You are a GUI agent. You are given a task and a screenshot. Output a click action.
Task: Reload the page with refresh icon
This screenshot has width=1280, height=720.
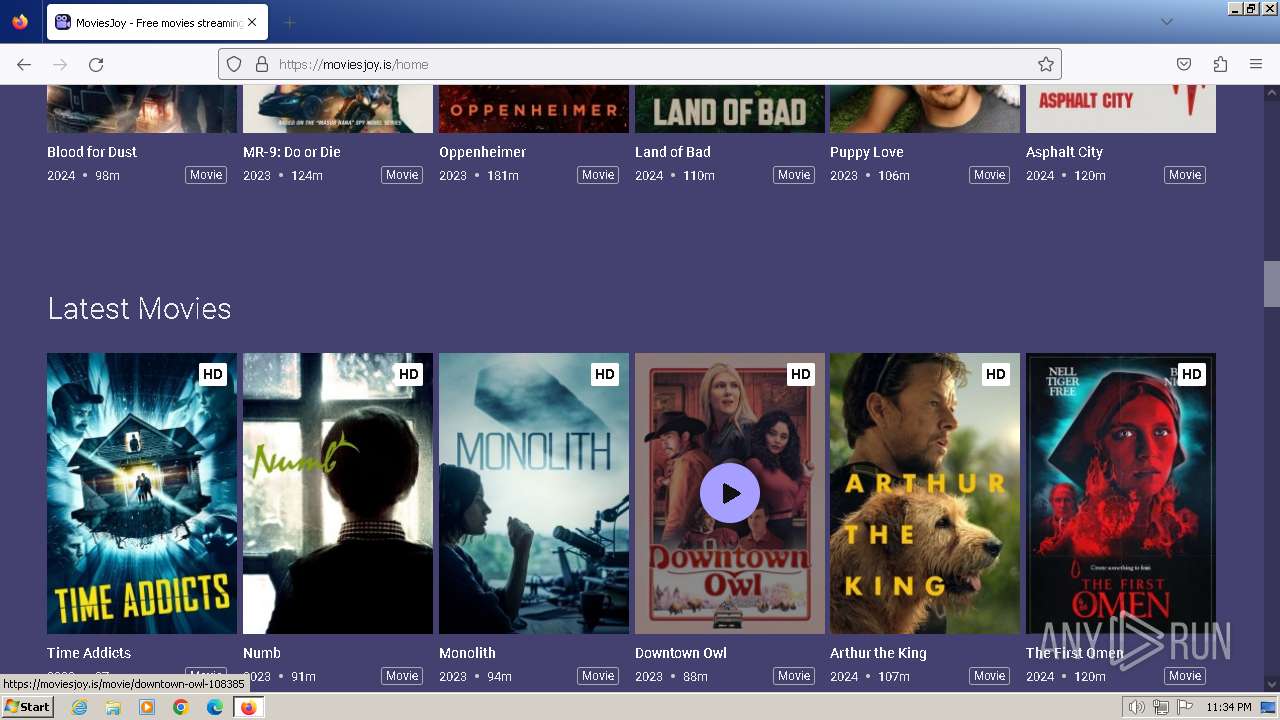[x=96, y=64]
